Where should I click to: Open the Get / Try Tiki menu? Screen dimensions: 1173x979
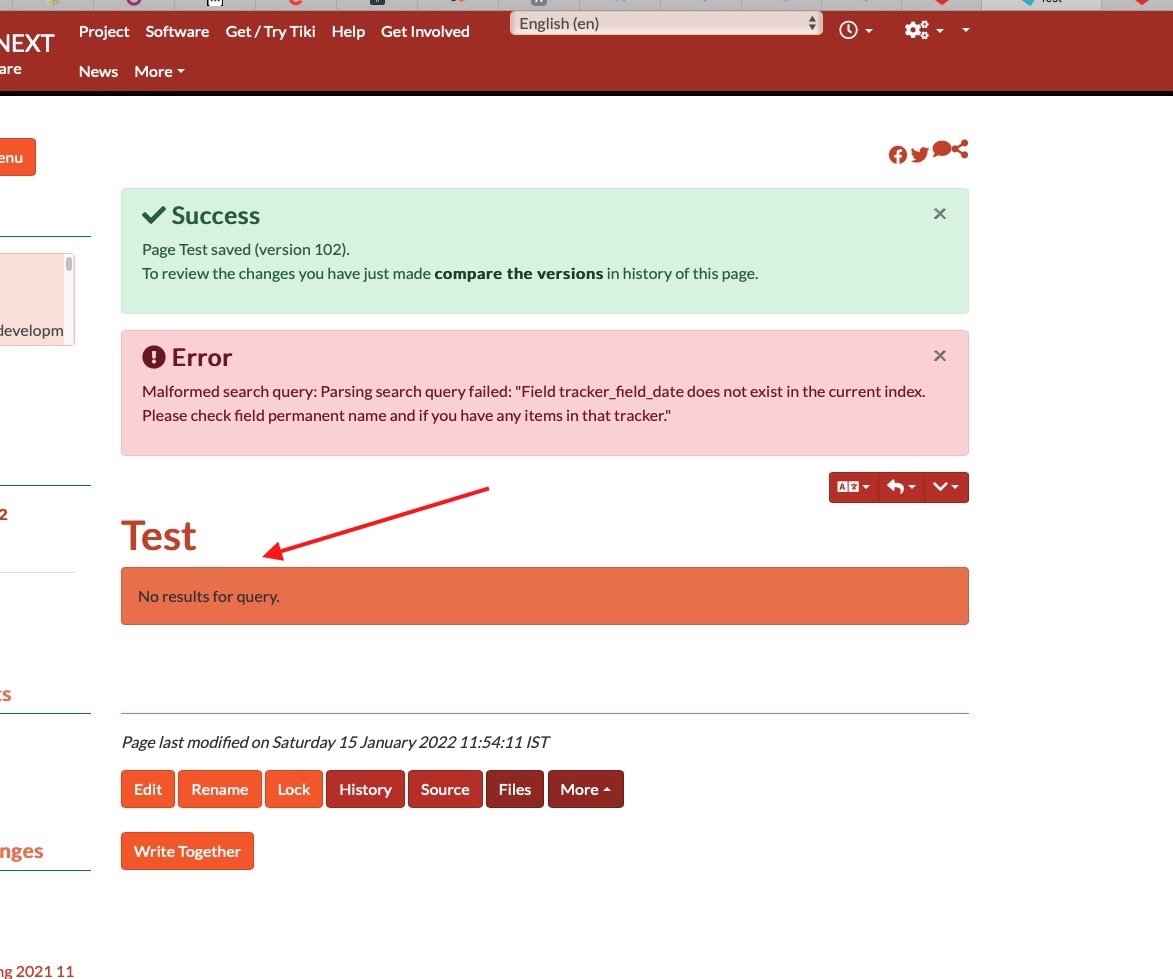(270, 31)
